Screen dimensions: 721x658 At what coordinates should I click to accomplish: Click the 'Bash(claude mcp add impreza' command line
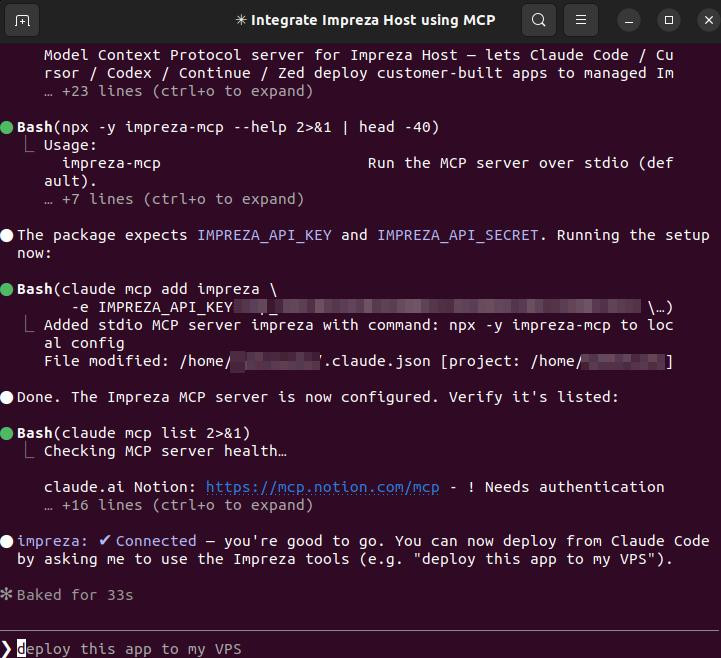[147, 289]
